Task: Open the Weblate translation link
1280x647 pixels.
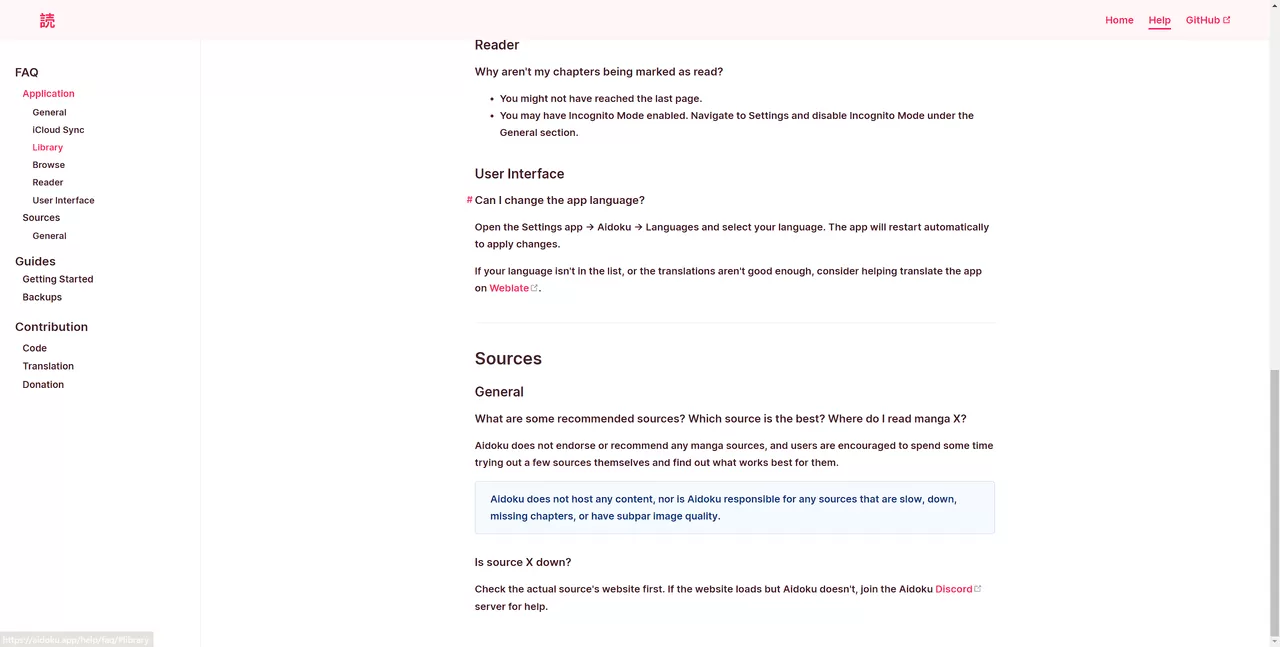Action: (x=509, y=288)
